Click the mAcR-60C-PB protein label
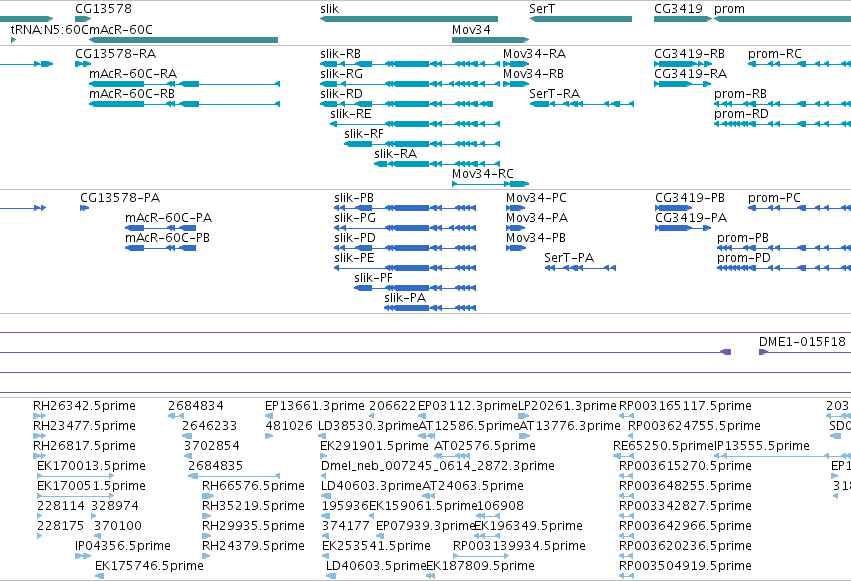This screenshot has height=581, width=851. [167, 238]
